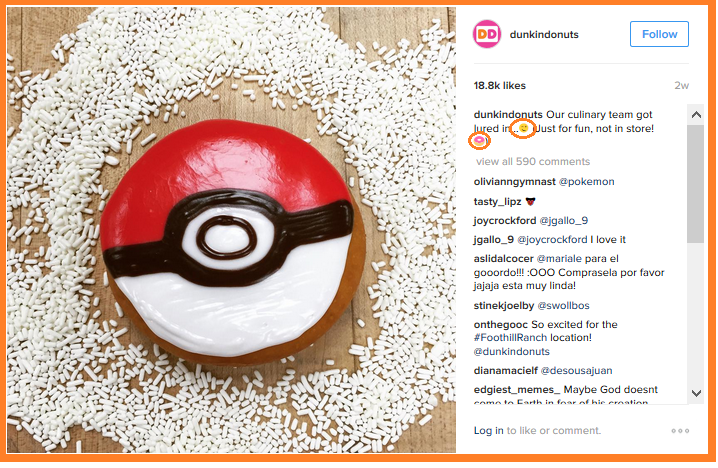The width and height of the screenshot is (718, 468).
Task: Click the comments scroll down arrow
Action: [696, 393]
